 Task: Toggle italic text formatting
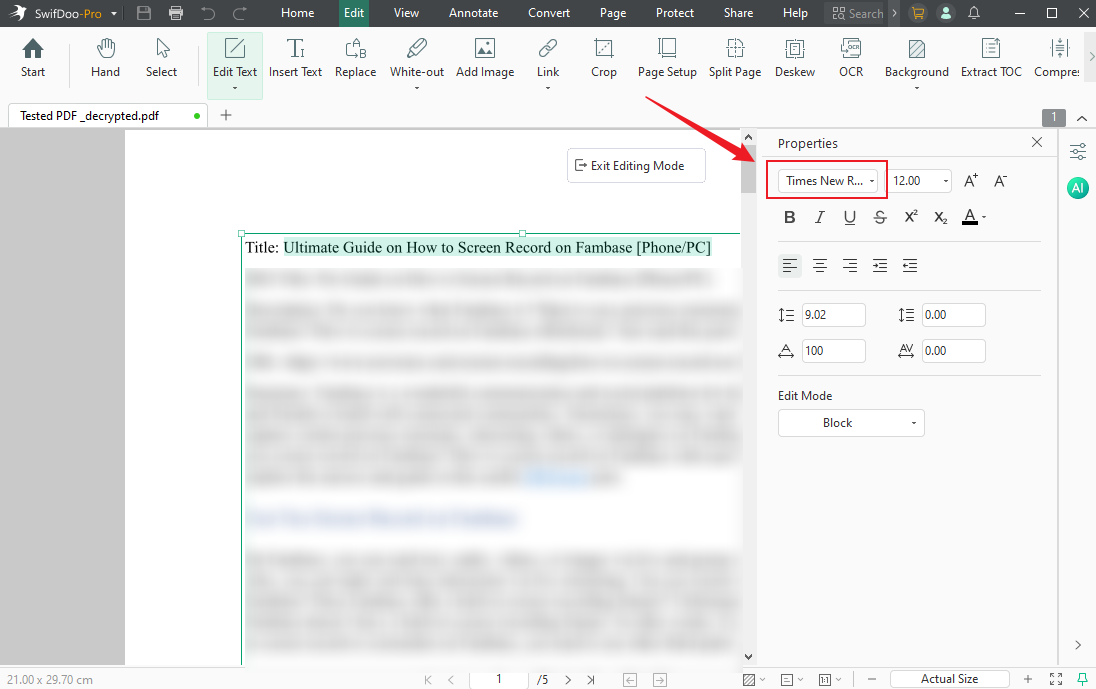click(820, 217)
